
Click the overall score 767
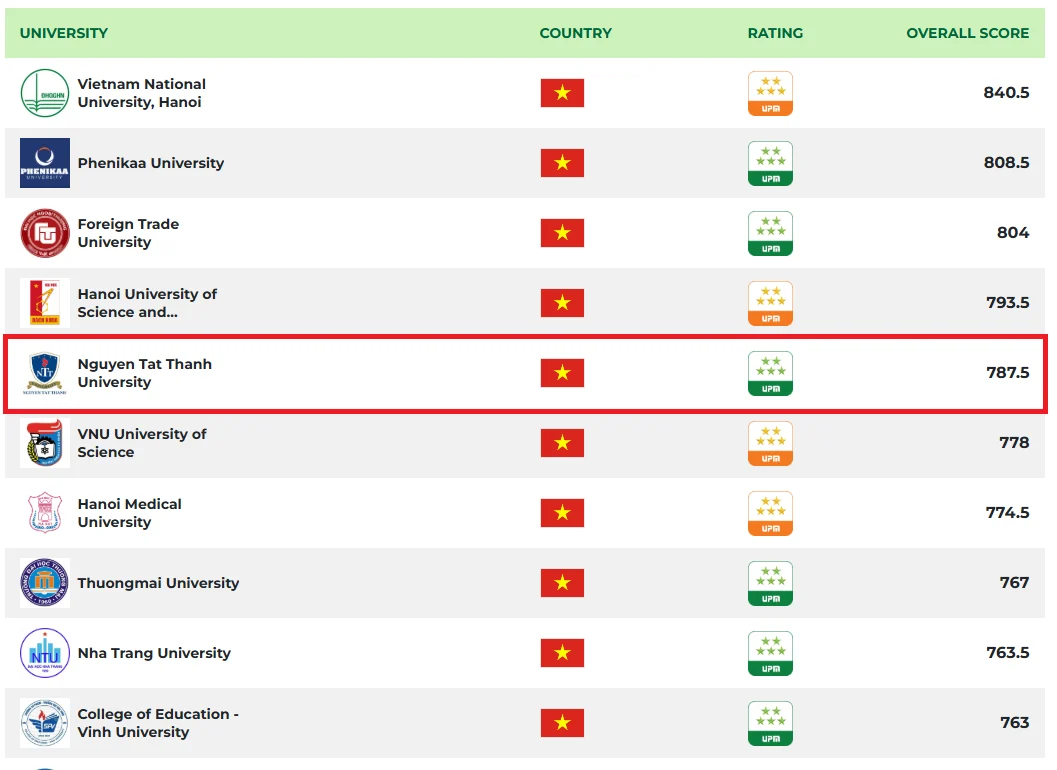1015,583
